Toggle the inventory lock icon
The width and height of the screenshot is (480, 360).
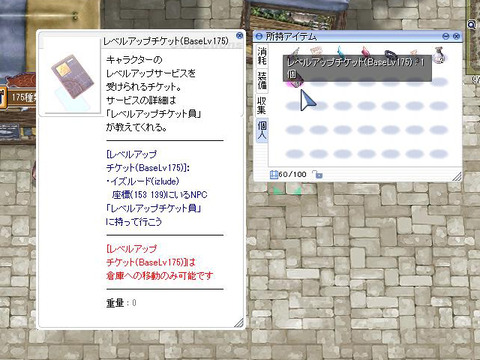point(317,174)
